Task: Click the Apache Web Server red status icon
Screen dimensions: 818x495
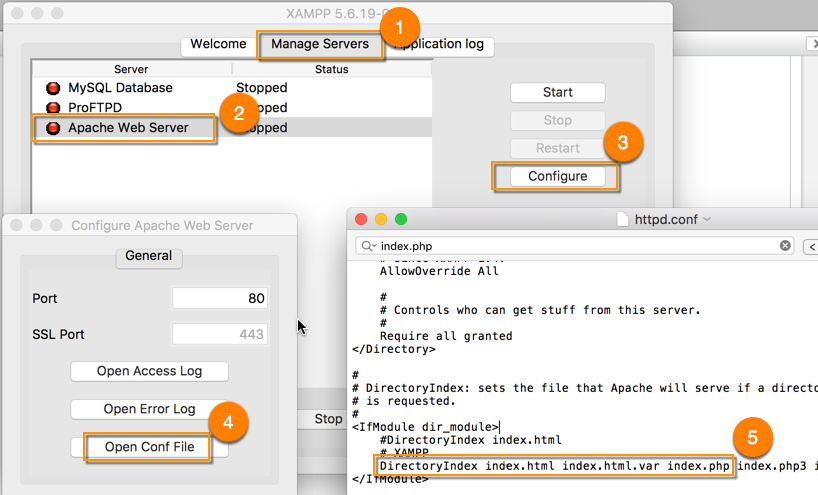Action: 53,128
